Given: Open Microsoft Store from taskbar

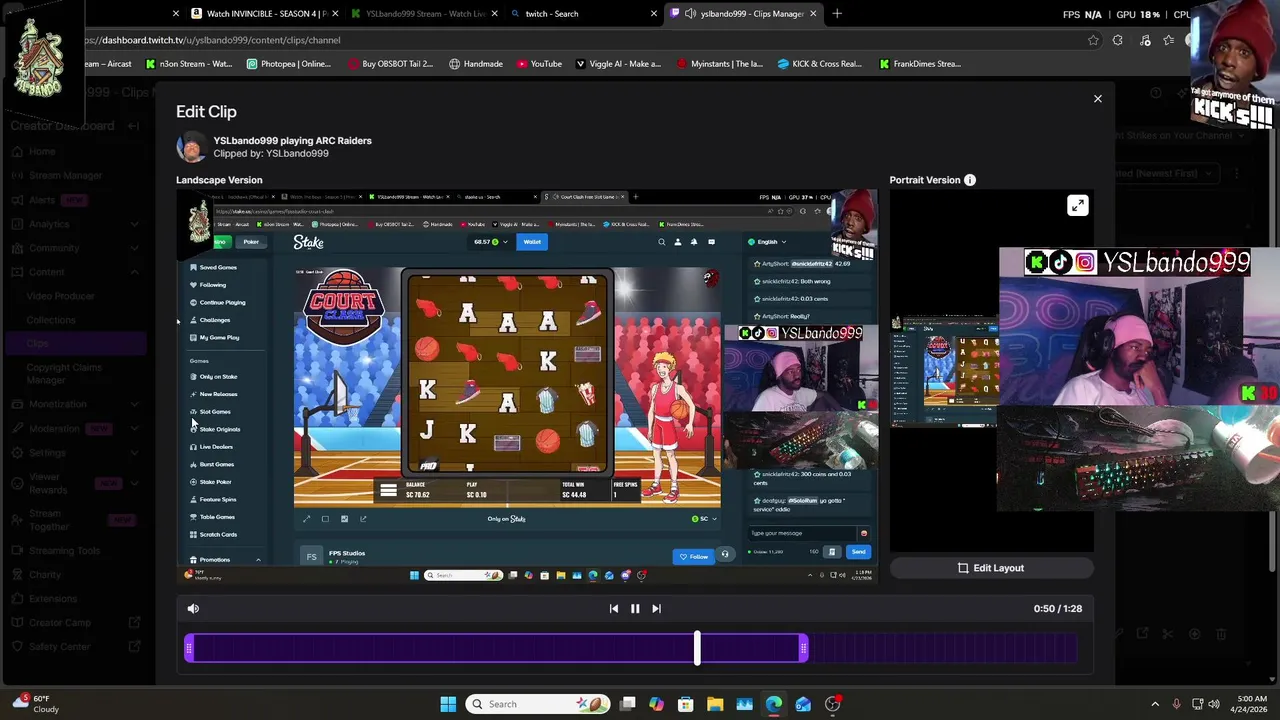Looking at the screenshot, I should pyautogui.click(x=686, y=704).
